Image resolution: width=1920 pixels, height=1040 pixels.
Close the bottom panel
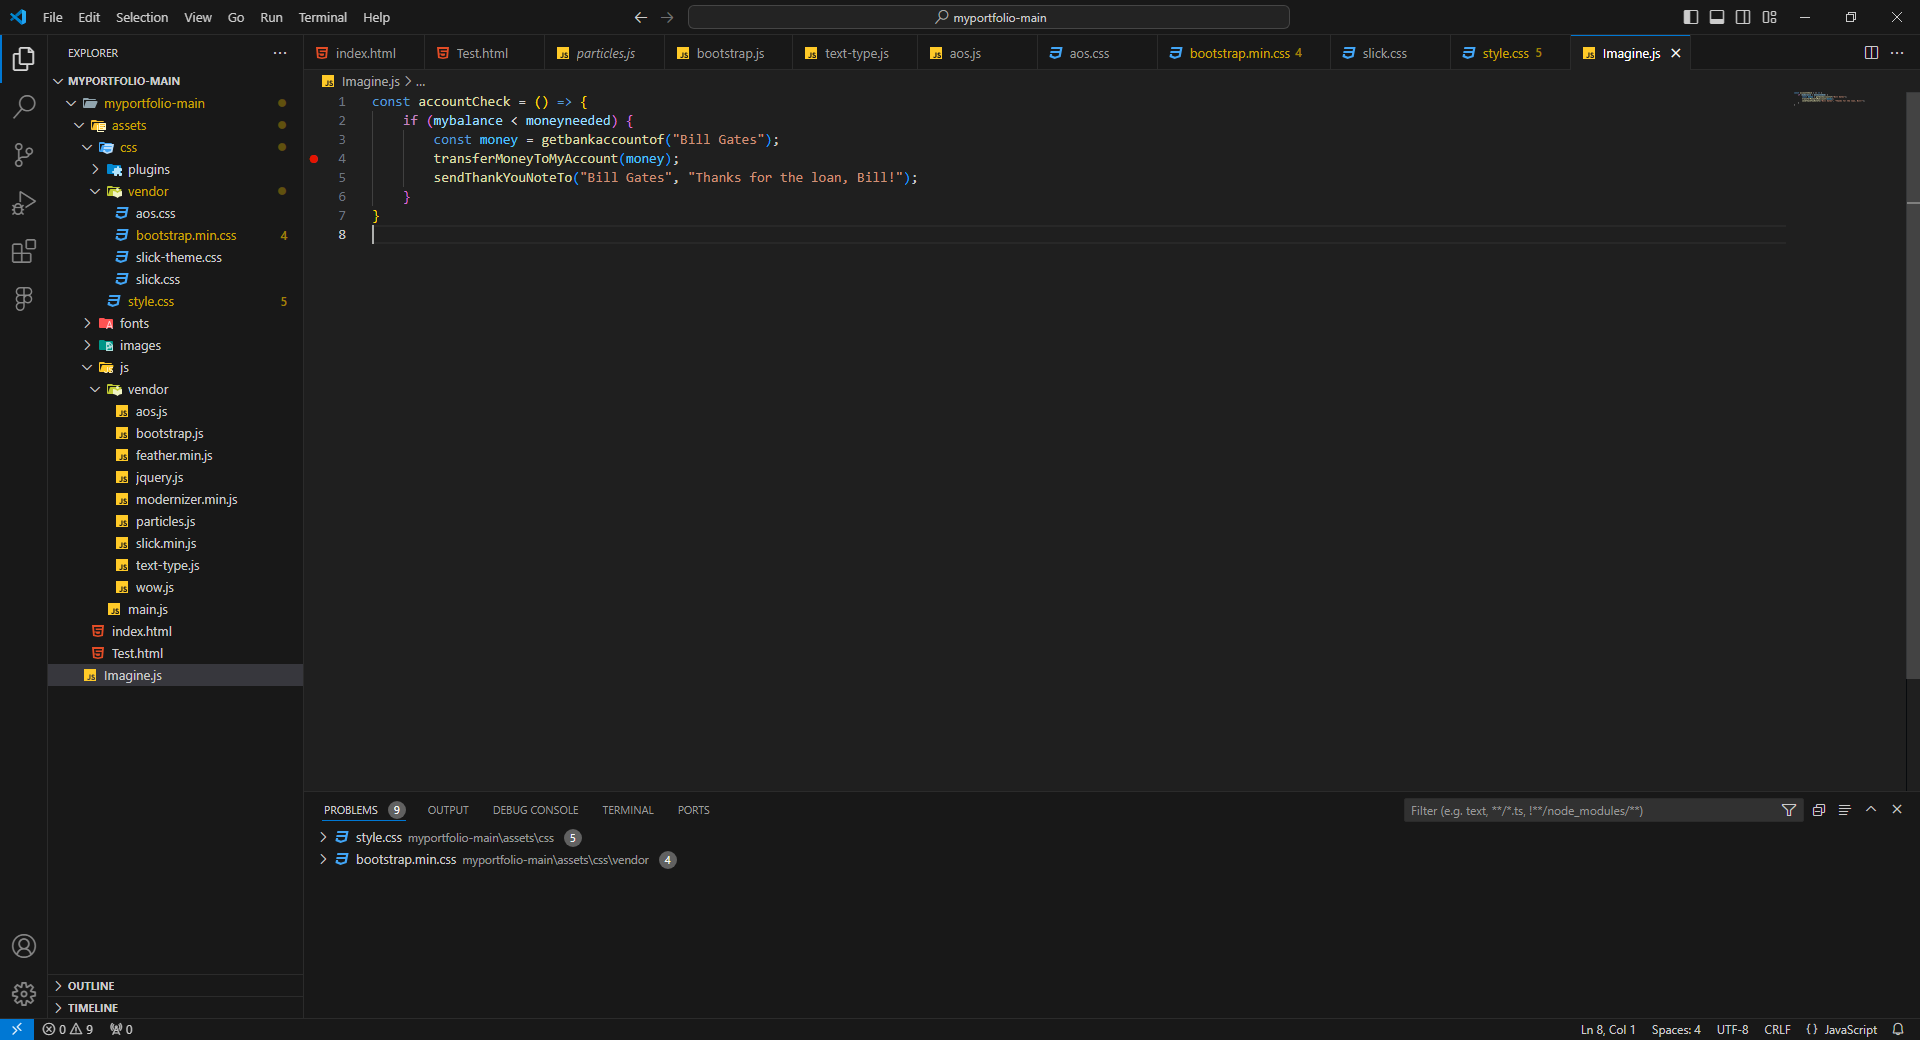click(1897, 810)
